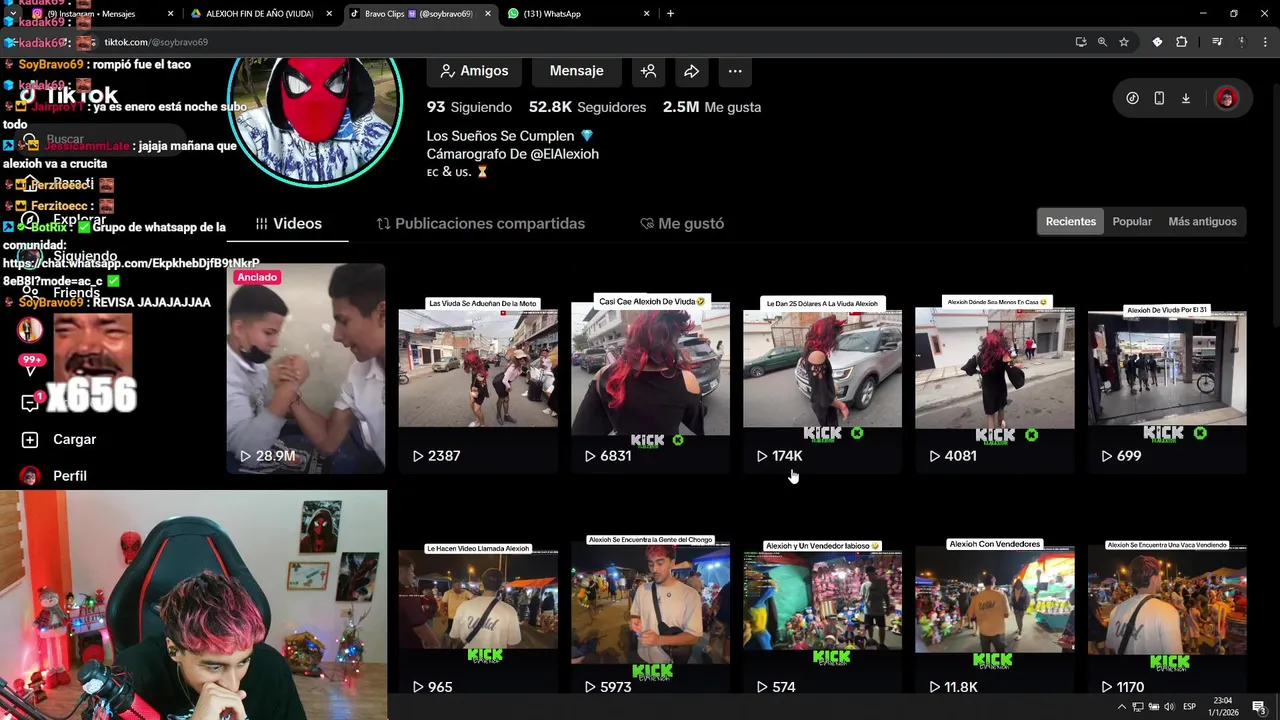Switch to the Instagram Mensajes tab
This screenshot has width=1280, height=720.
[x=100, y=14]
